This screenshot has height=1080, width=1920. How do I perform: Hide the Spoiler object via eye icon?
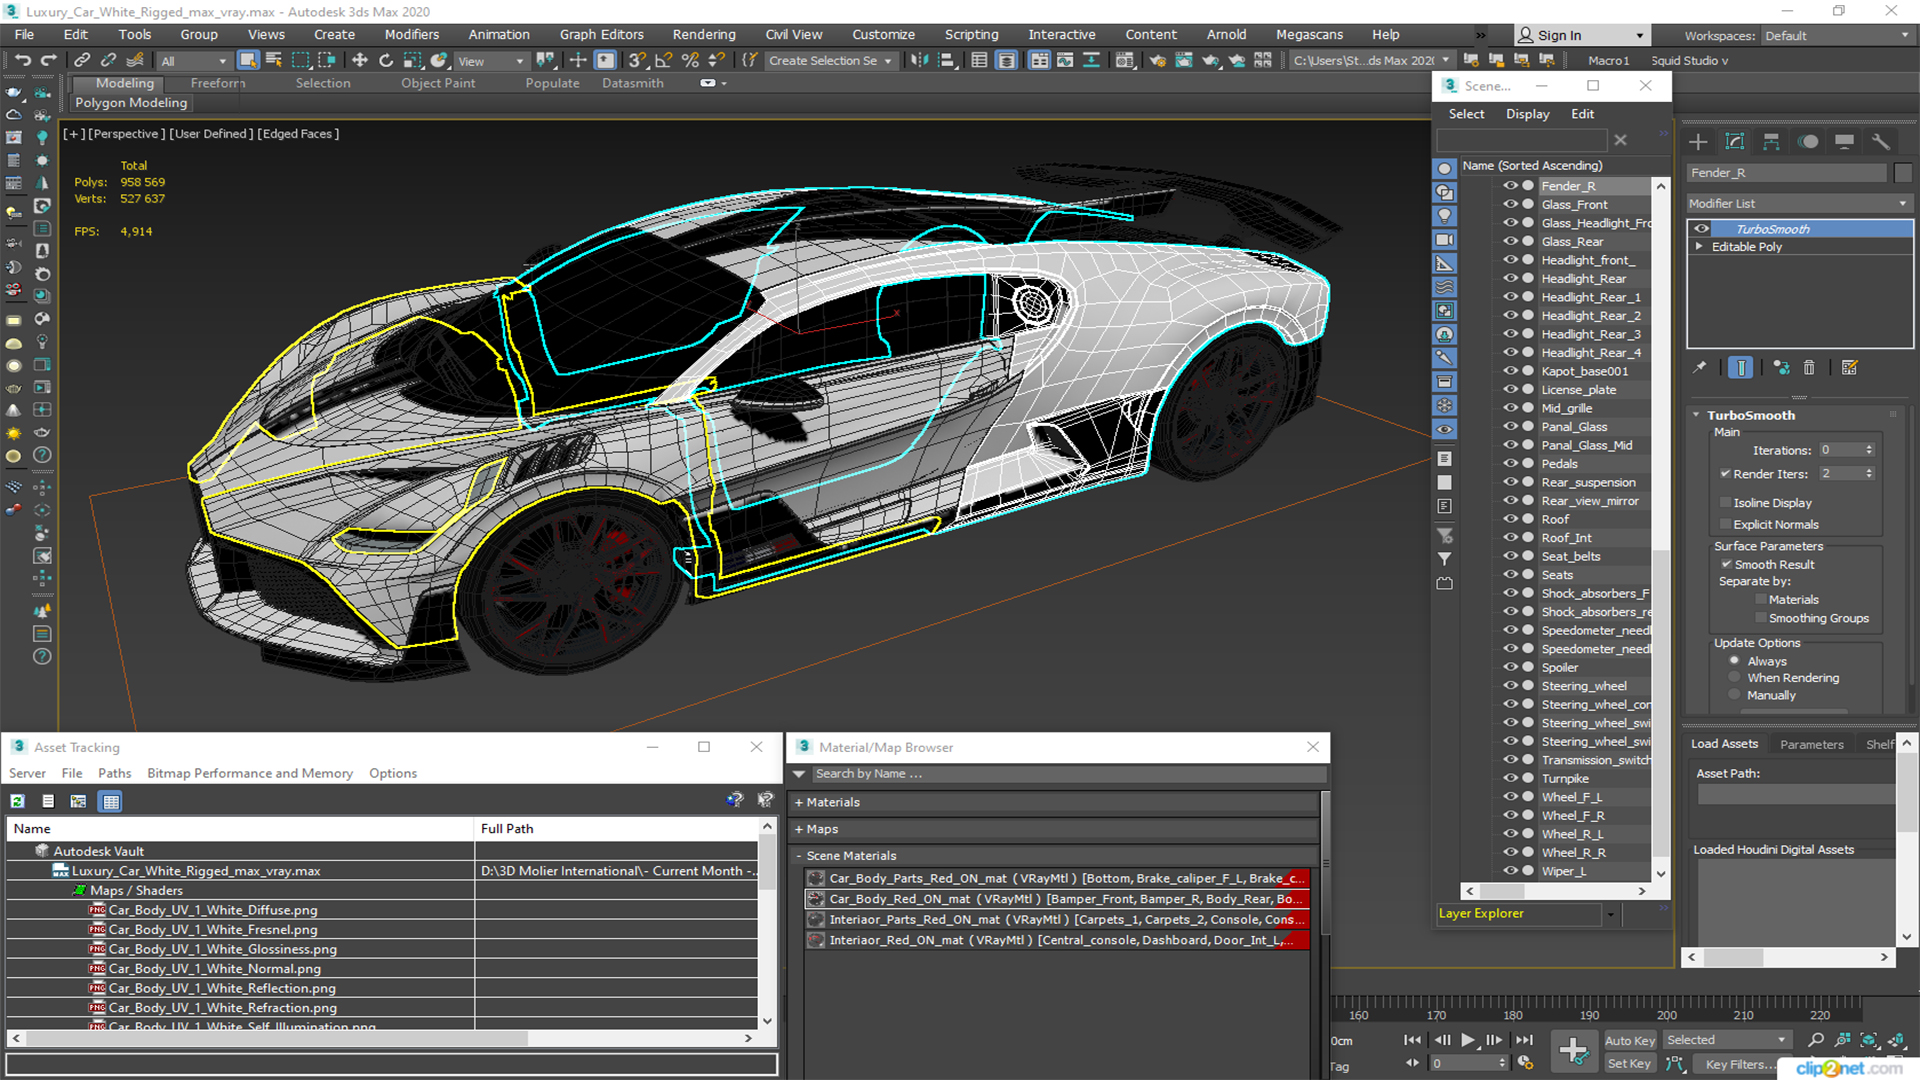[1510, 667]
